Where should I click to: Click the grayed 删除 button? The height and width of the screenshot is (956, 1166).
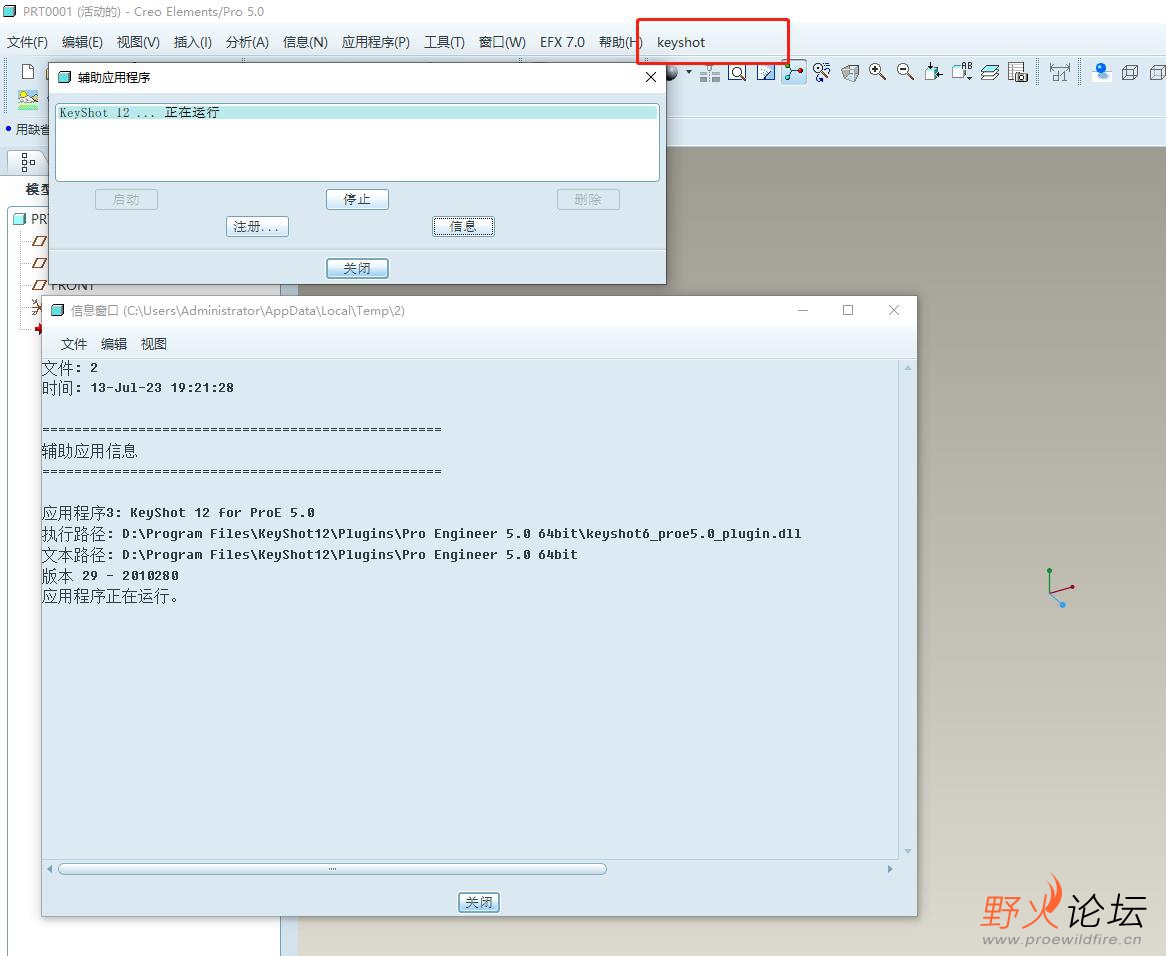(x=588, y=199)
